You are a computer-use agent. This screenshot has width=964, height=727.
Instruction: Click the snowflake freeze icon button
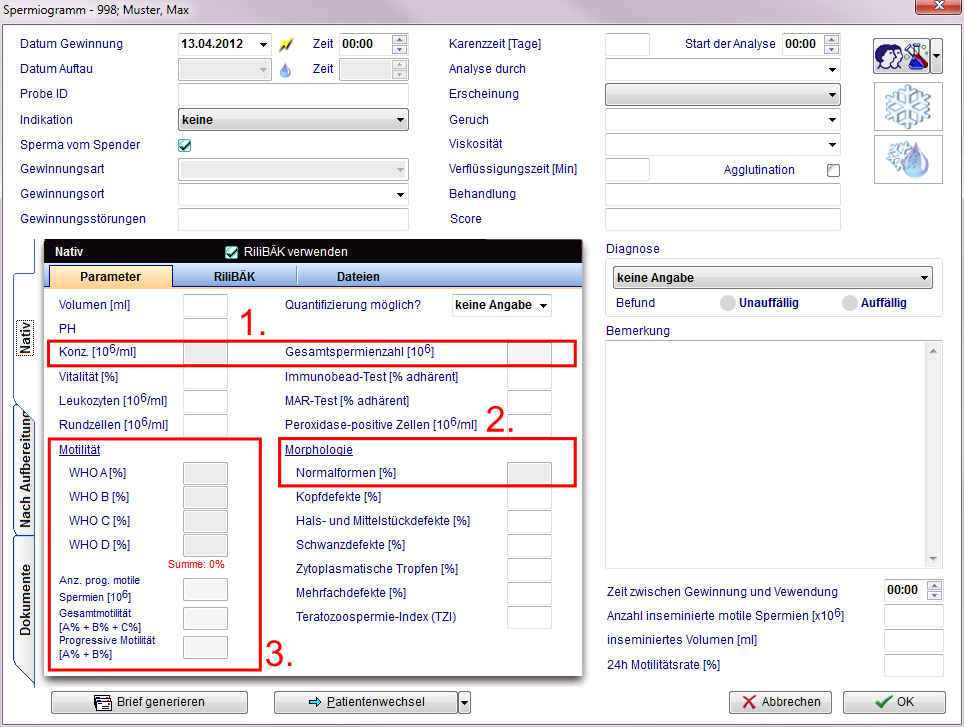pyautogui.click(x=908, y=106)
